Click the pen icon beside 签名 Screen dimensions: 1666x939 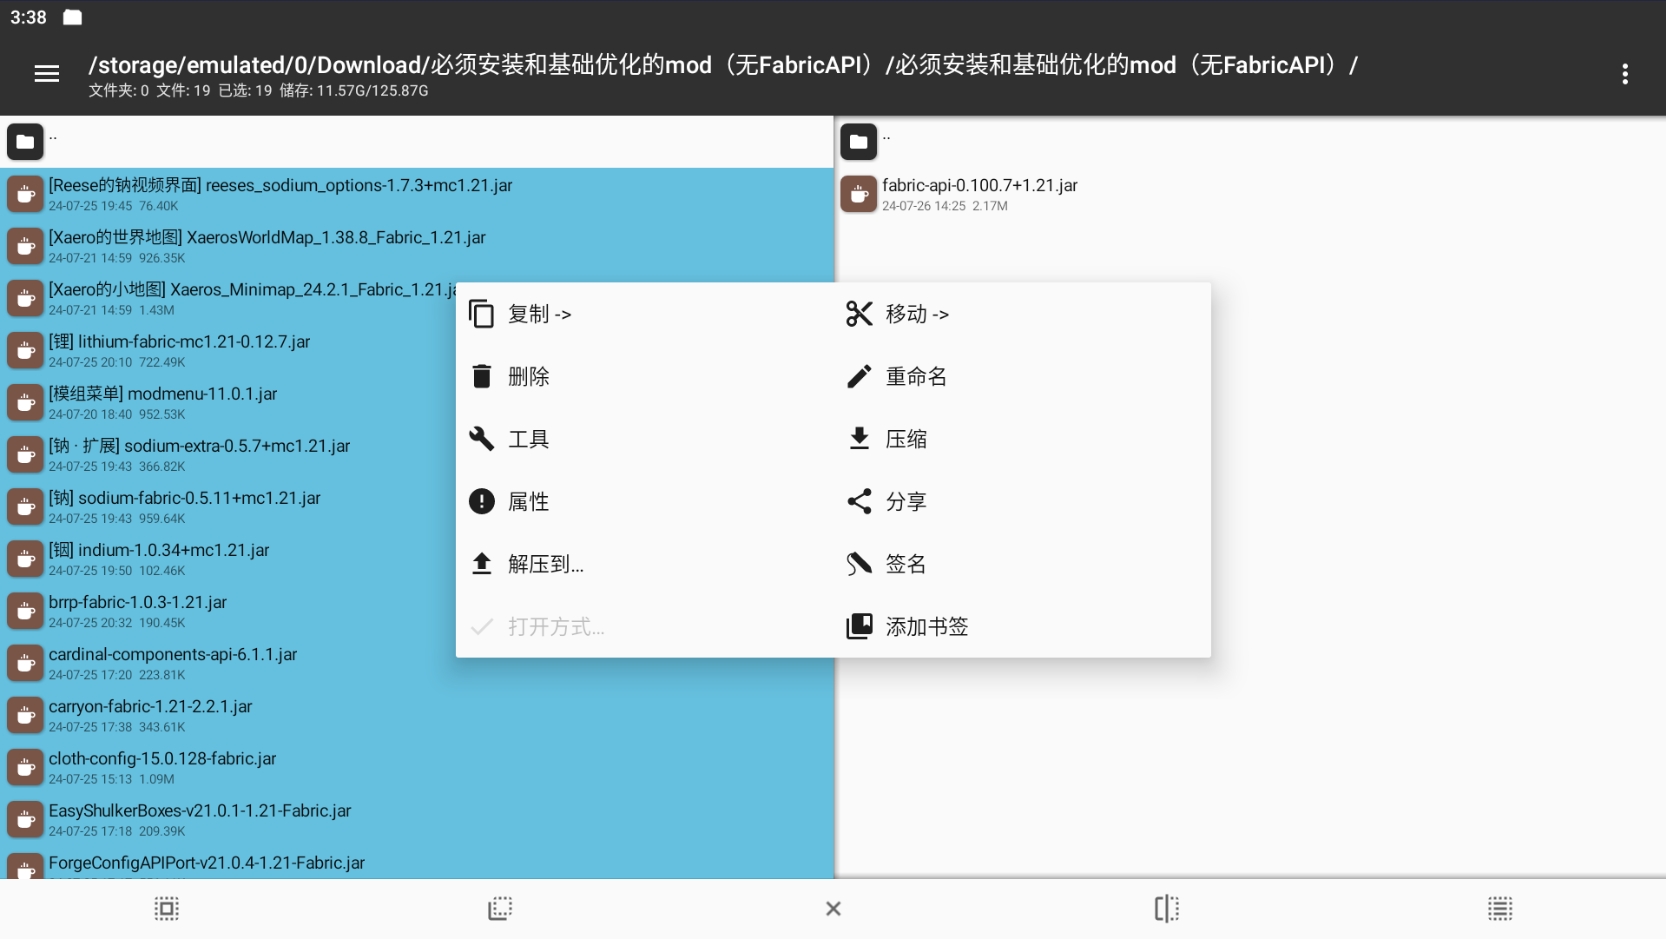pyautogui.click(x=859, y=564)
